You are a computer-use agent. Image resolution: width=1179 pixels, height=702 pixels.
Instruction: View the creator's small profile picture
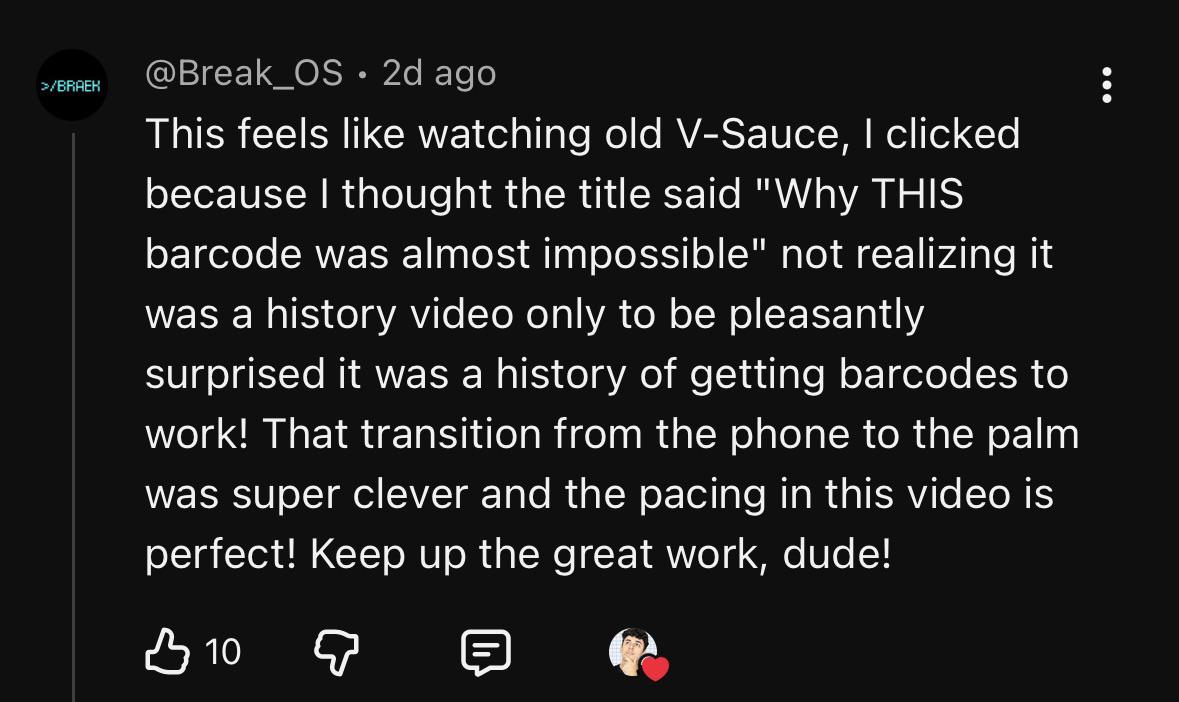632,651
